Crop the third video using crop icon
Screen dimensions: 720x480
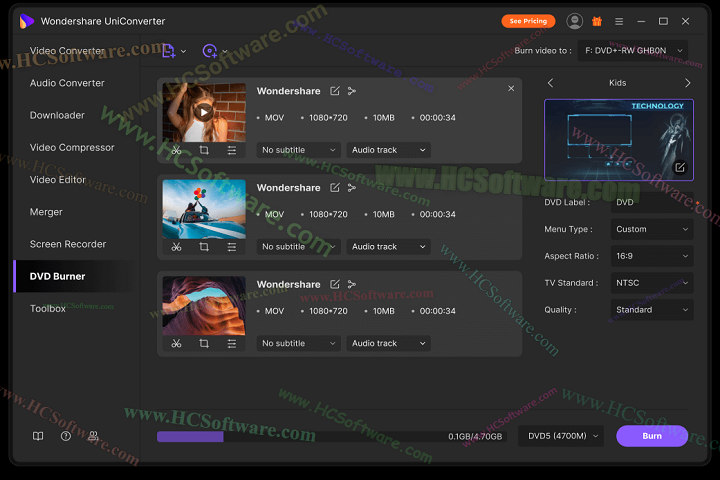pos(204,344)
